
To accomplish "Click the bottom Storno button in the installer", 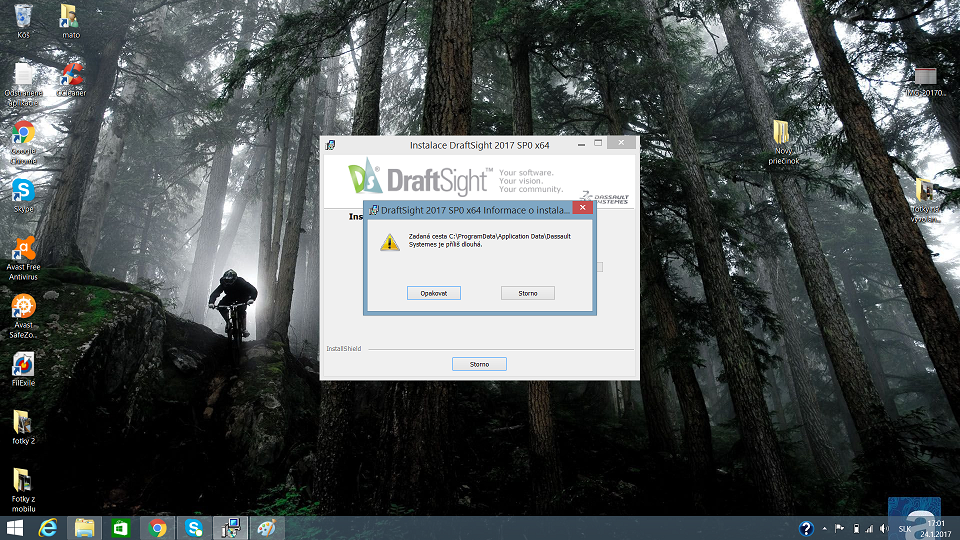I will click(479, 364).
